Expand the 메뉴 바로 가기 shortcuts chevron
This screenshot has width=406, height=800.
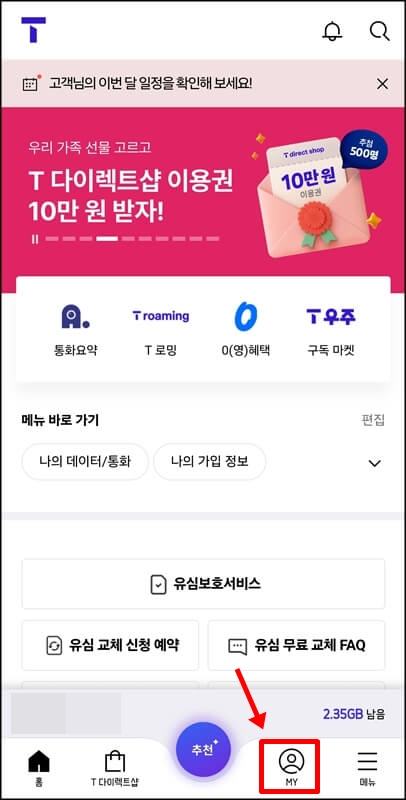click(374, 463)
